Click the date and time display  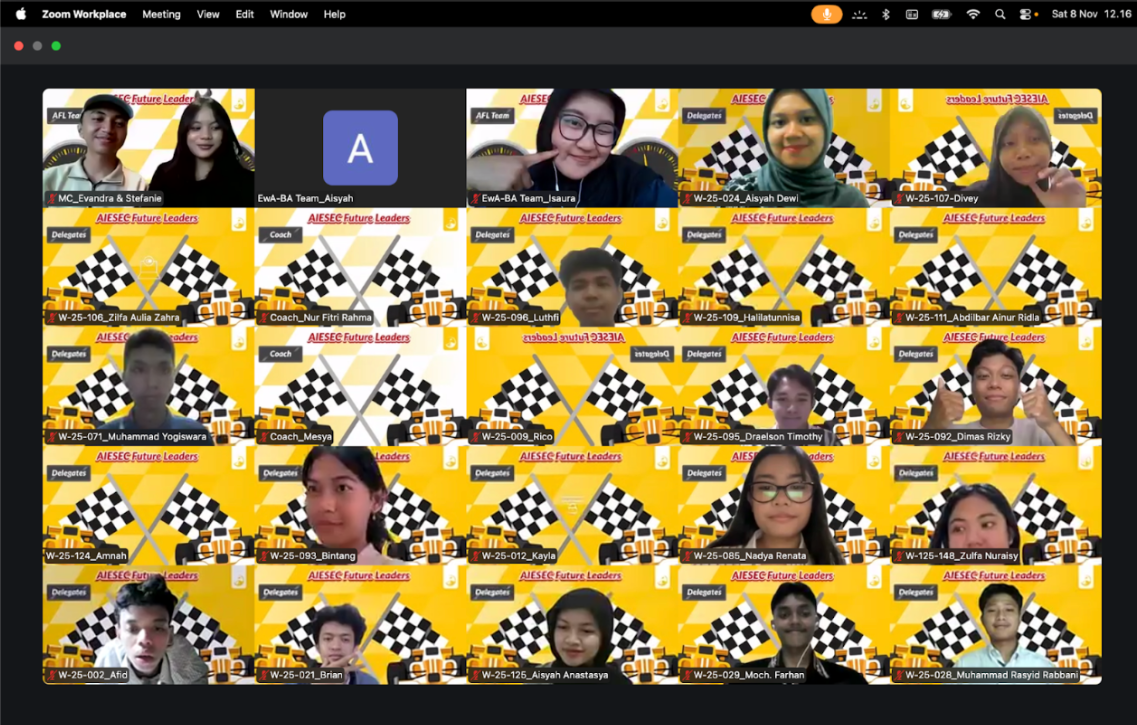(1091, 14)
